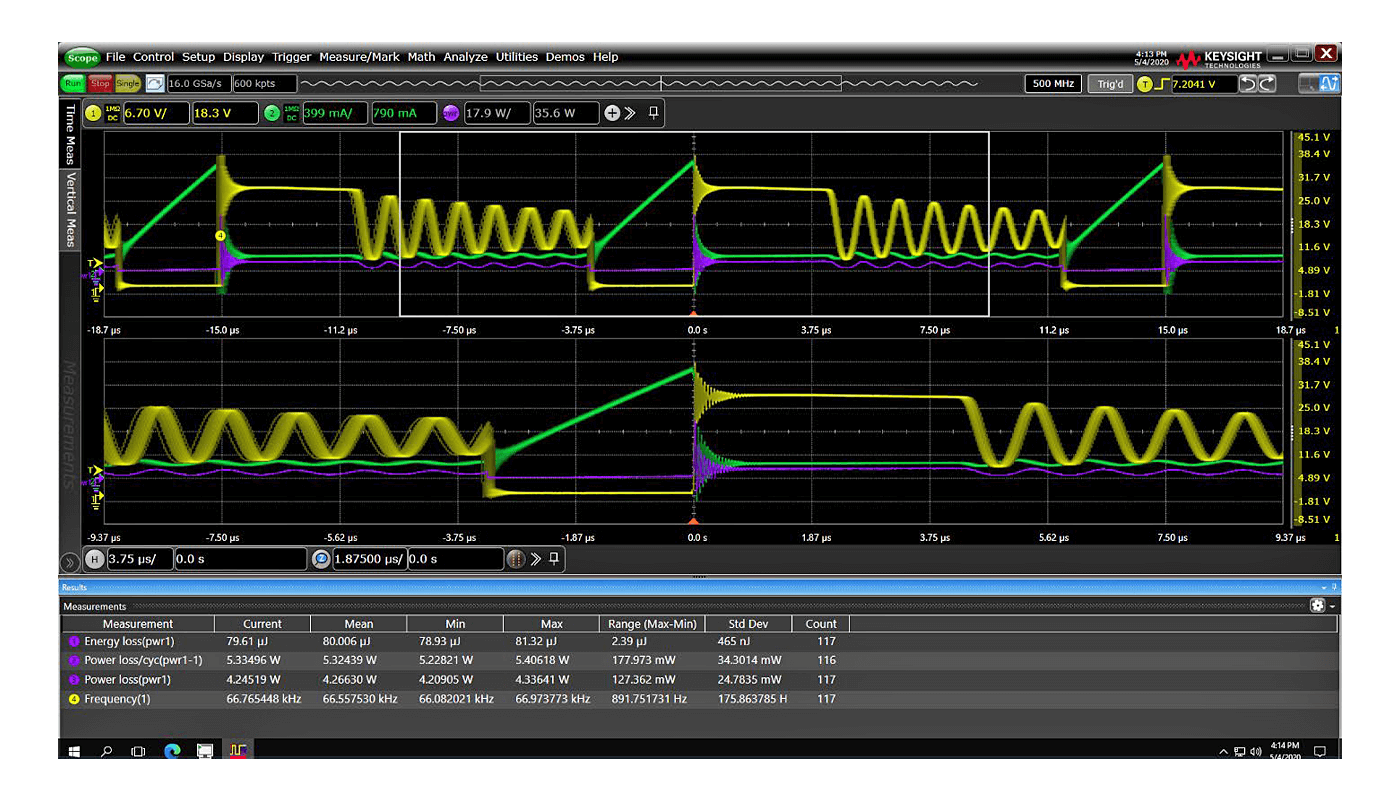Viewport: 1400px width, 800px height.
Task: Click the rising edge trigger slope icon
Action: click(x=1162, y=84)
